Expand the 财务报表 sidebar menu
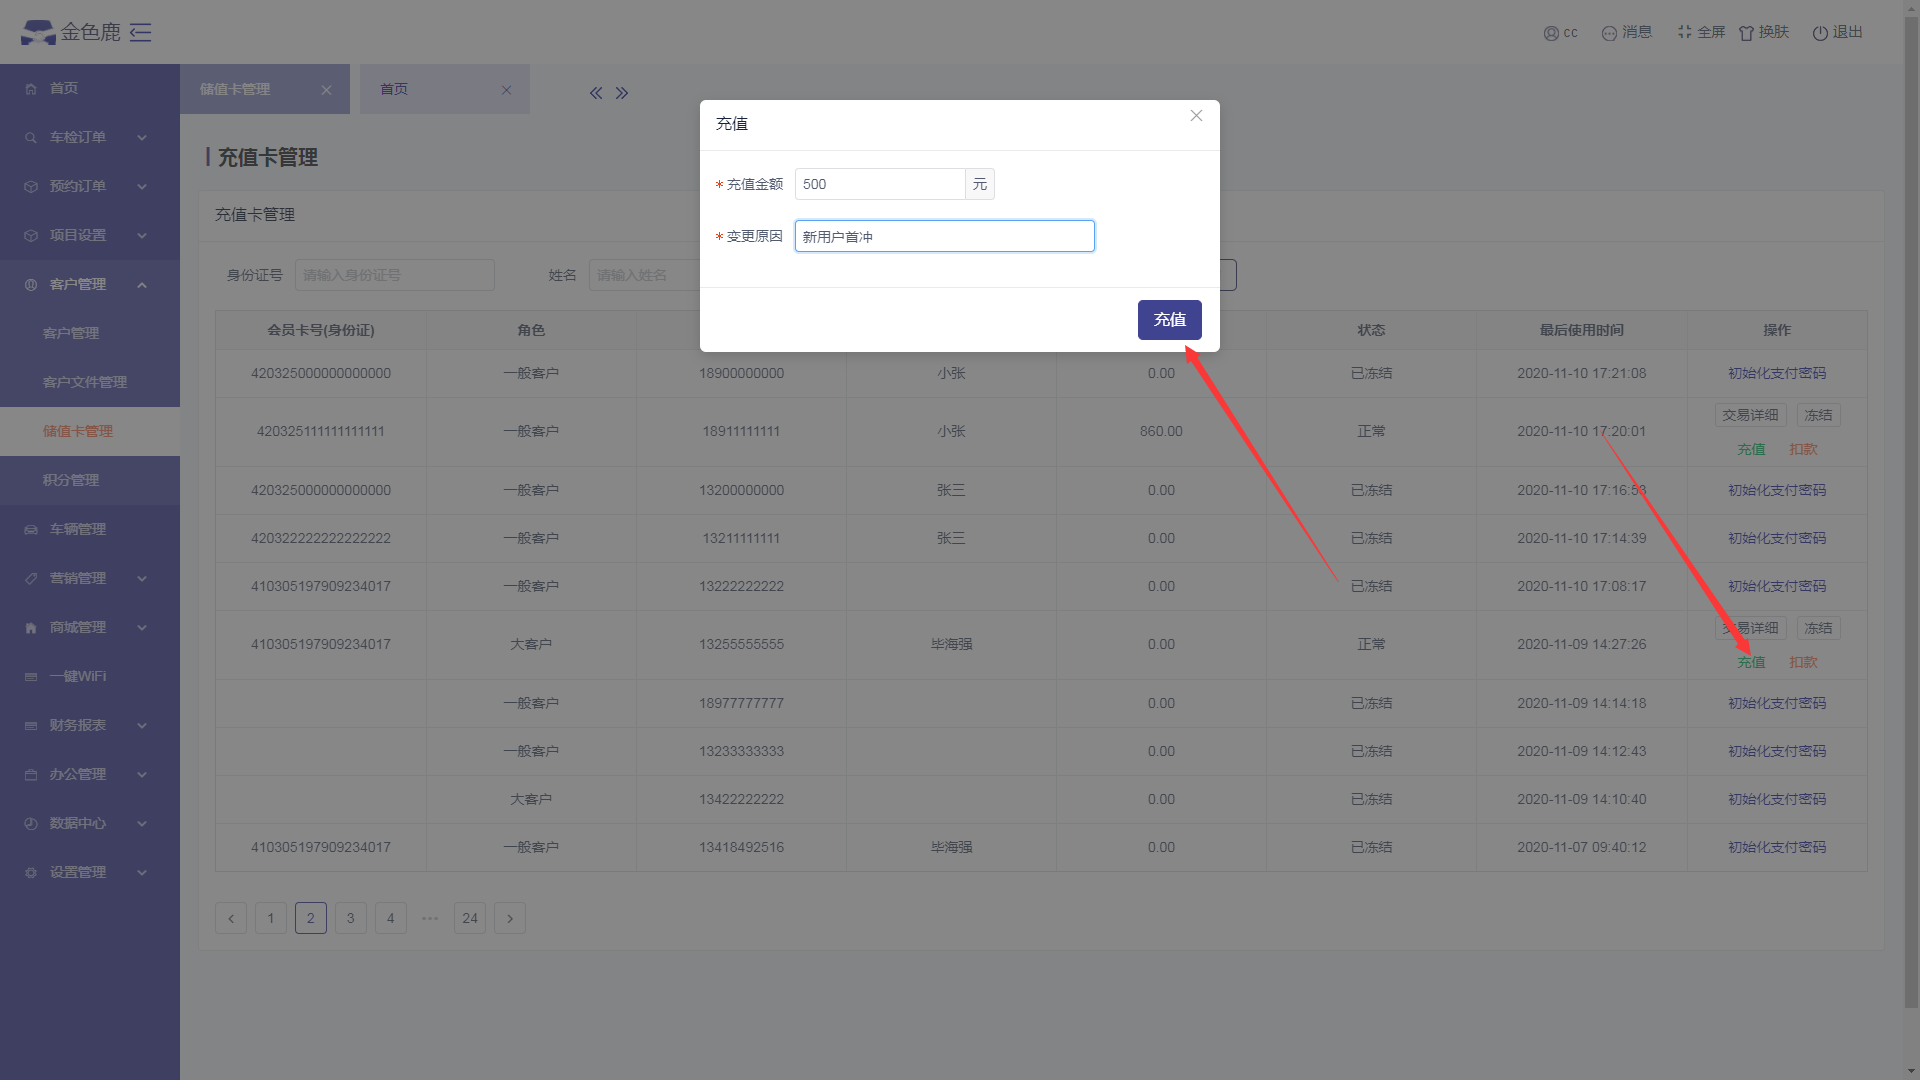 [x=90, y=725]
